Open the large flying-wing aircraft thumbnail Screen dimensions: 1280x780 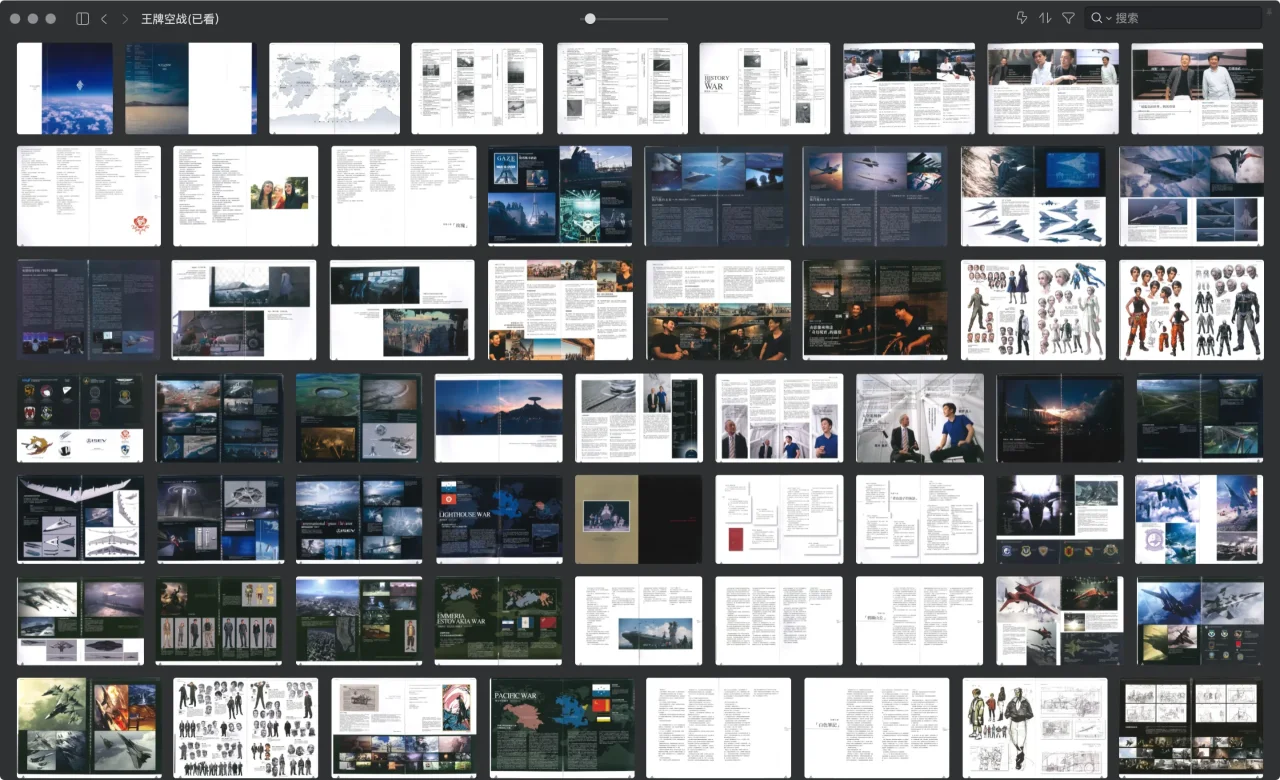(80, 519)
